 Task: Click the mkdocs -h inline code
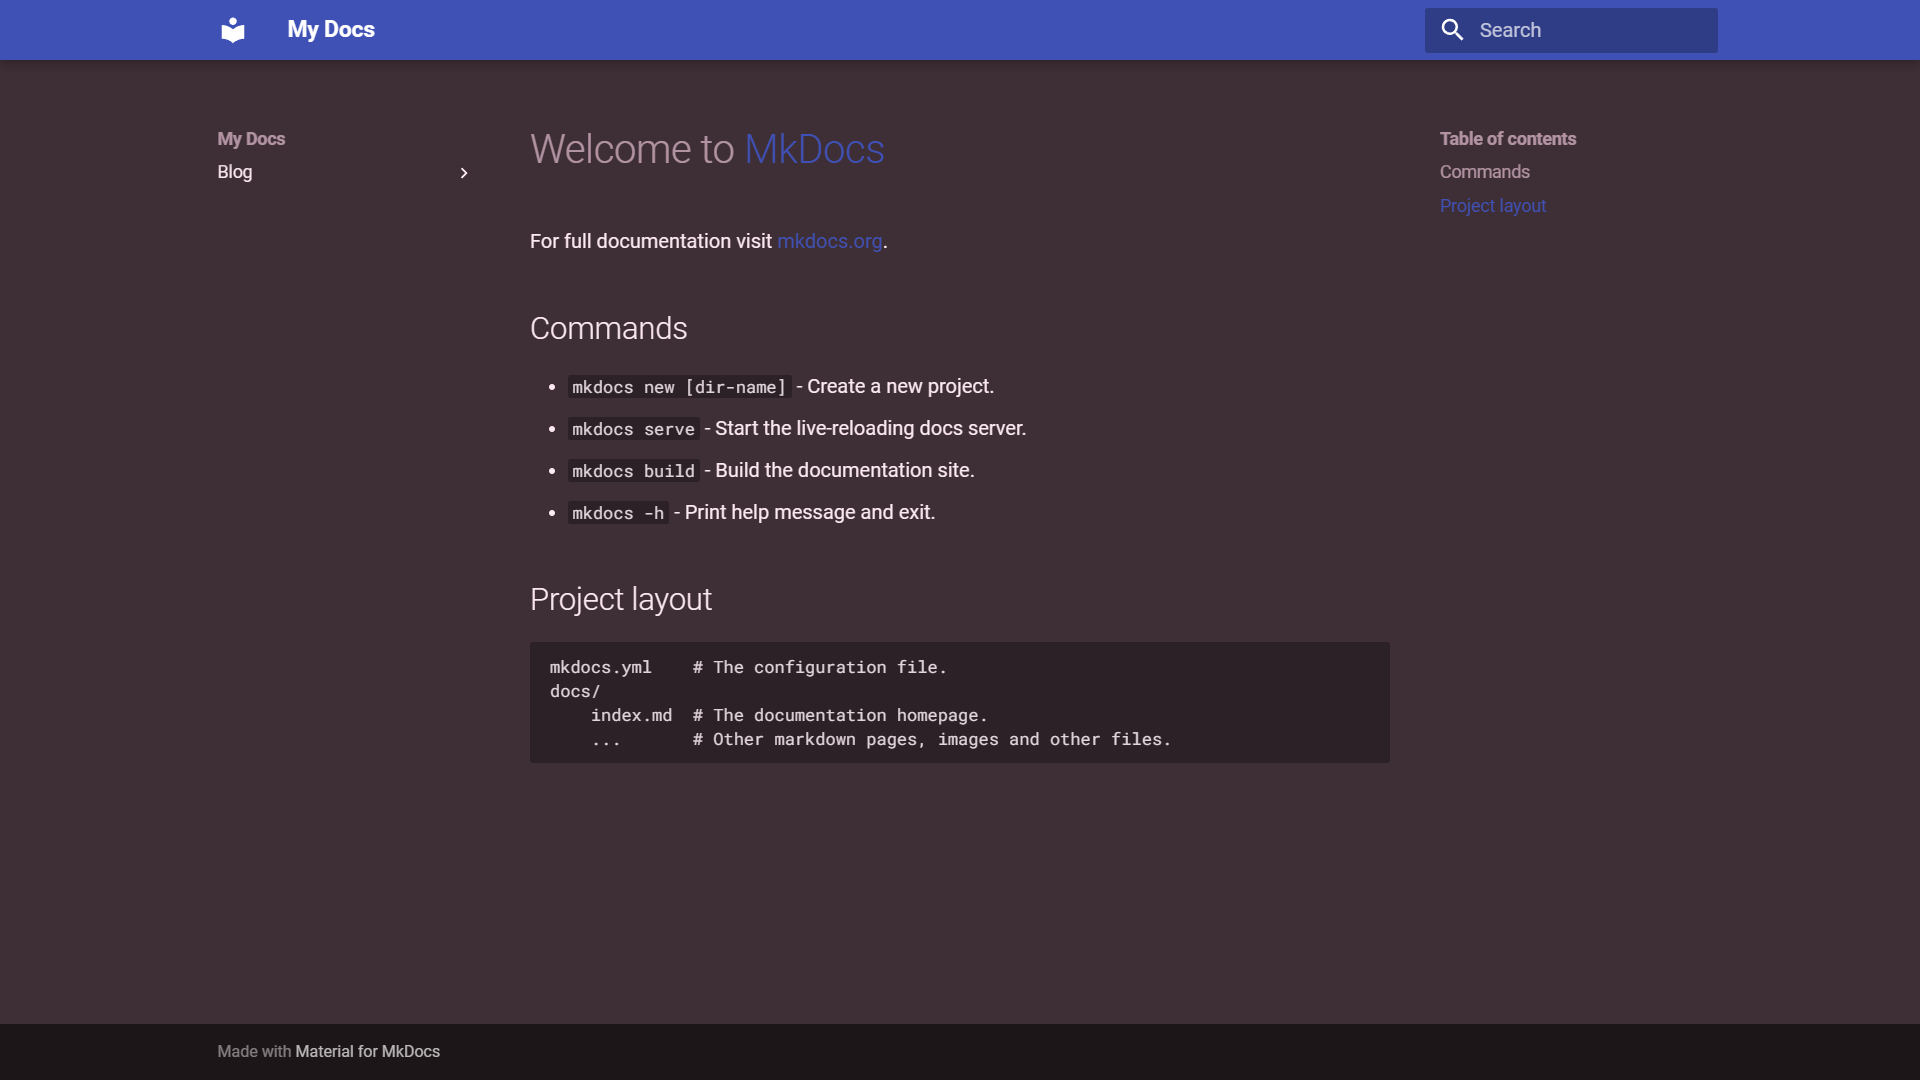pyautogui.click(x=617, y=513)
